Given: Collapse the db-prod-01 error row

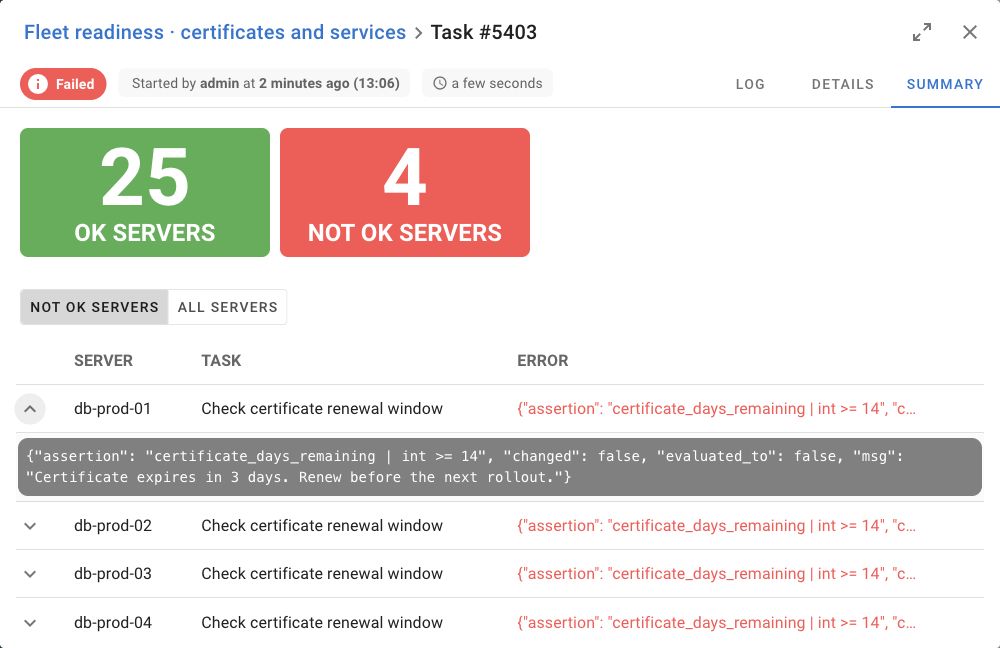Looking at the screenshot, I should [30, 409].
